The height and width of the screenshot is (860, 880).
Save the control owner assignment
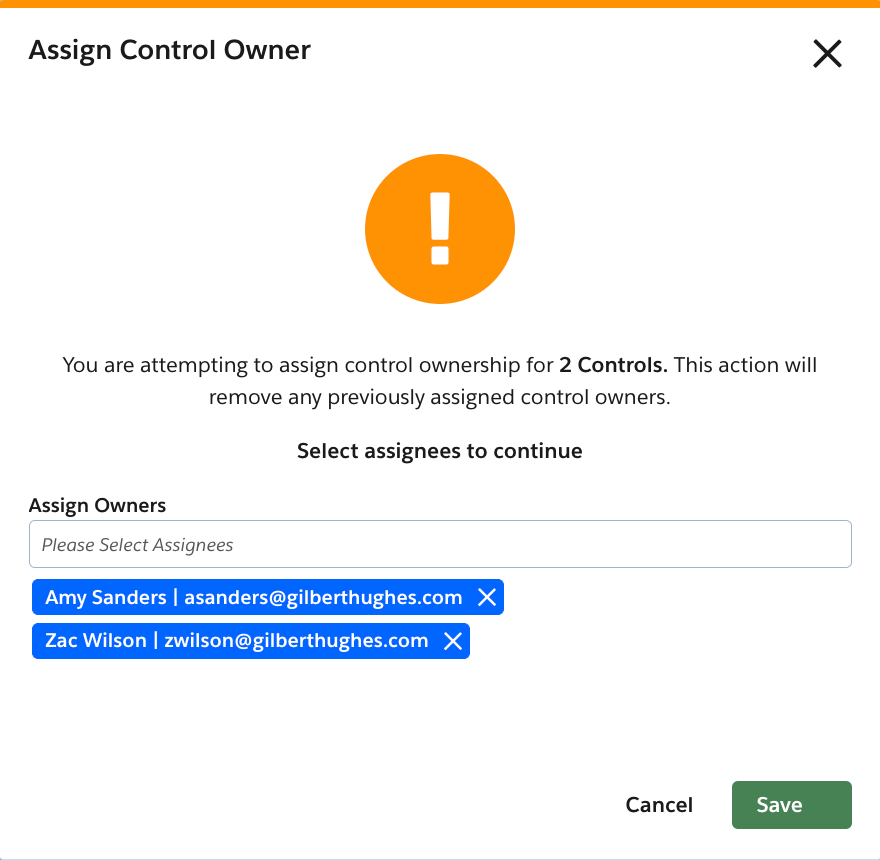click(x=791, y=804)
